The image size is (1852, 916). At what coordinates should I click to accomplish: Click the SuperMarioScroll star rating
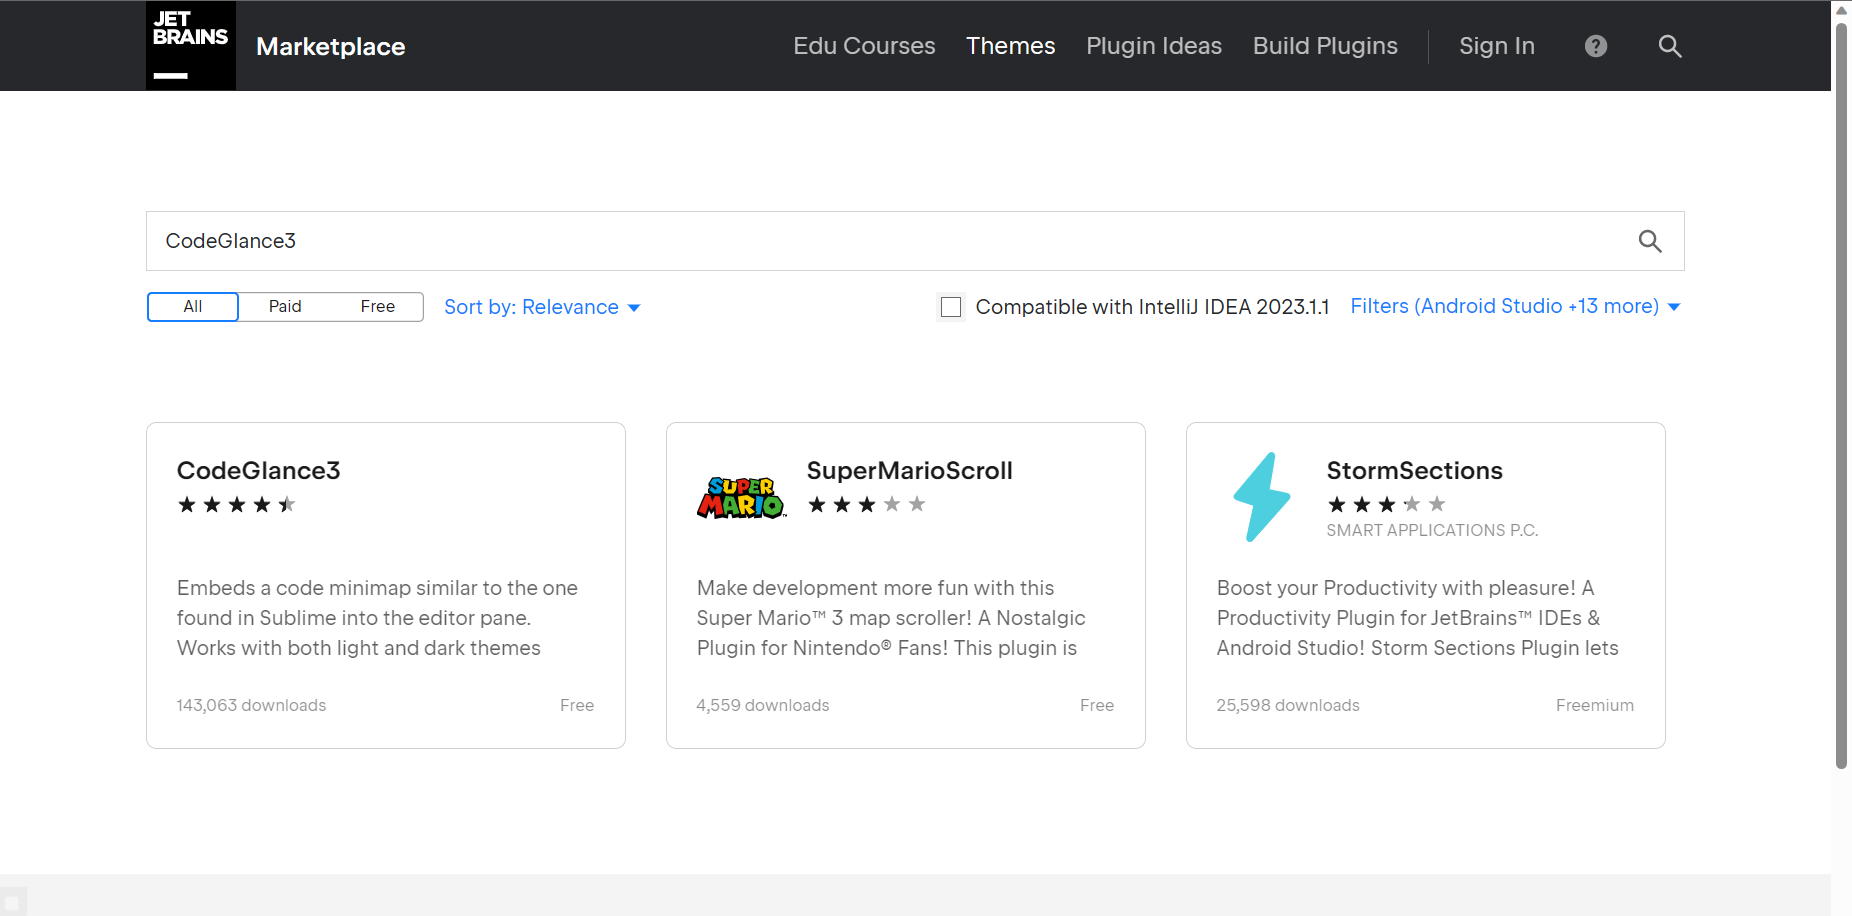[867, 505]
